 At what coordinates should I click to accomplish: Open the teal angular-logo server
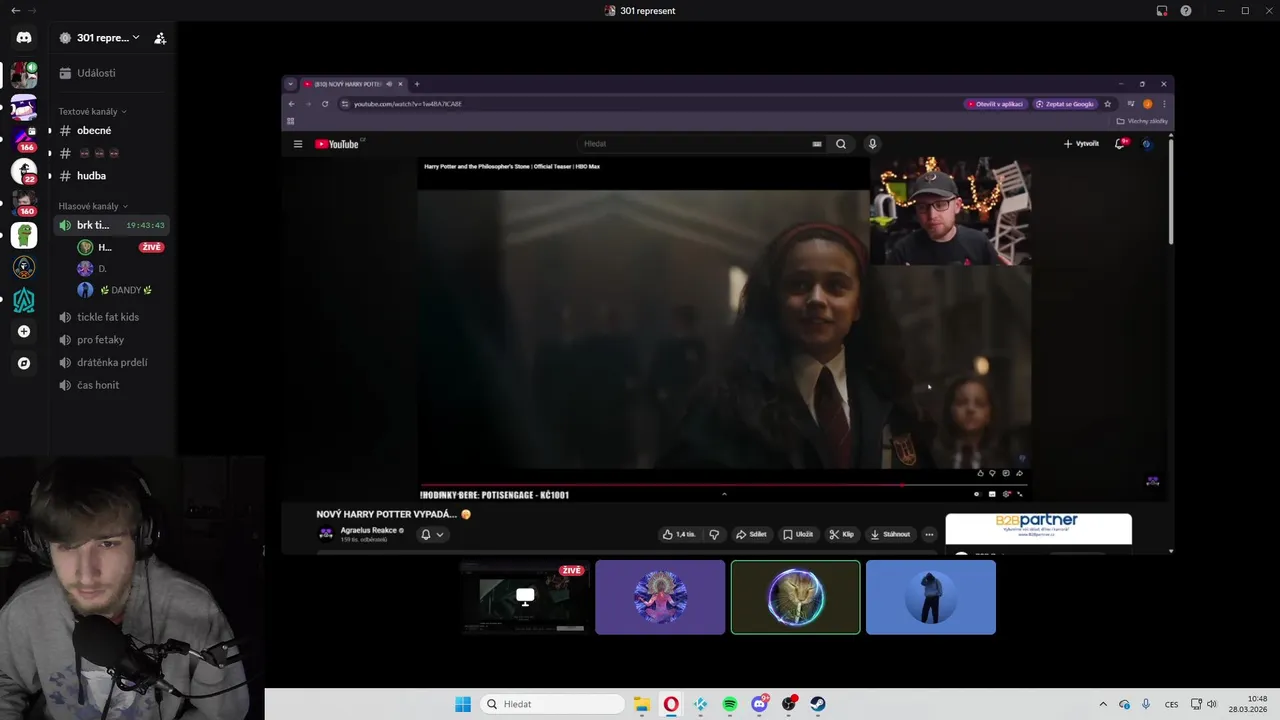[x=24, y=299]
